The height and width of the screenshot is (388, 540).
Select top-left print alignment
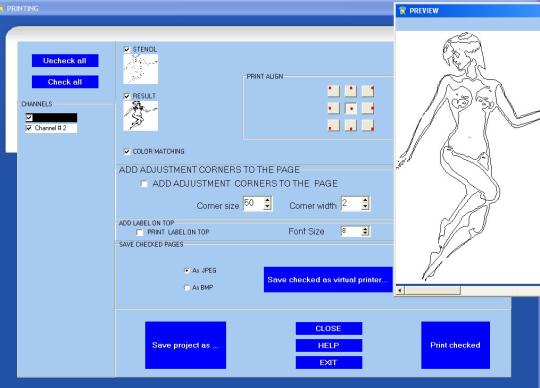click(333, 91)
